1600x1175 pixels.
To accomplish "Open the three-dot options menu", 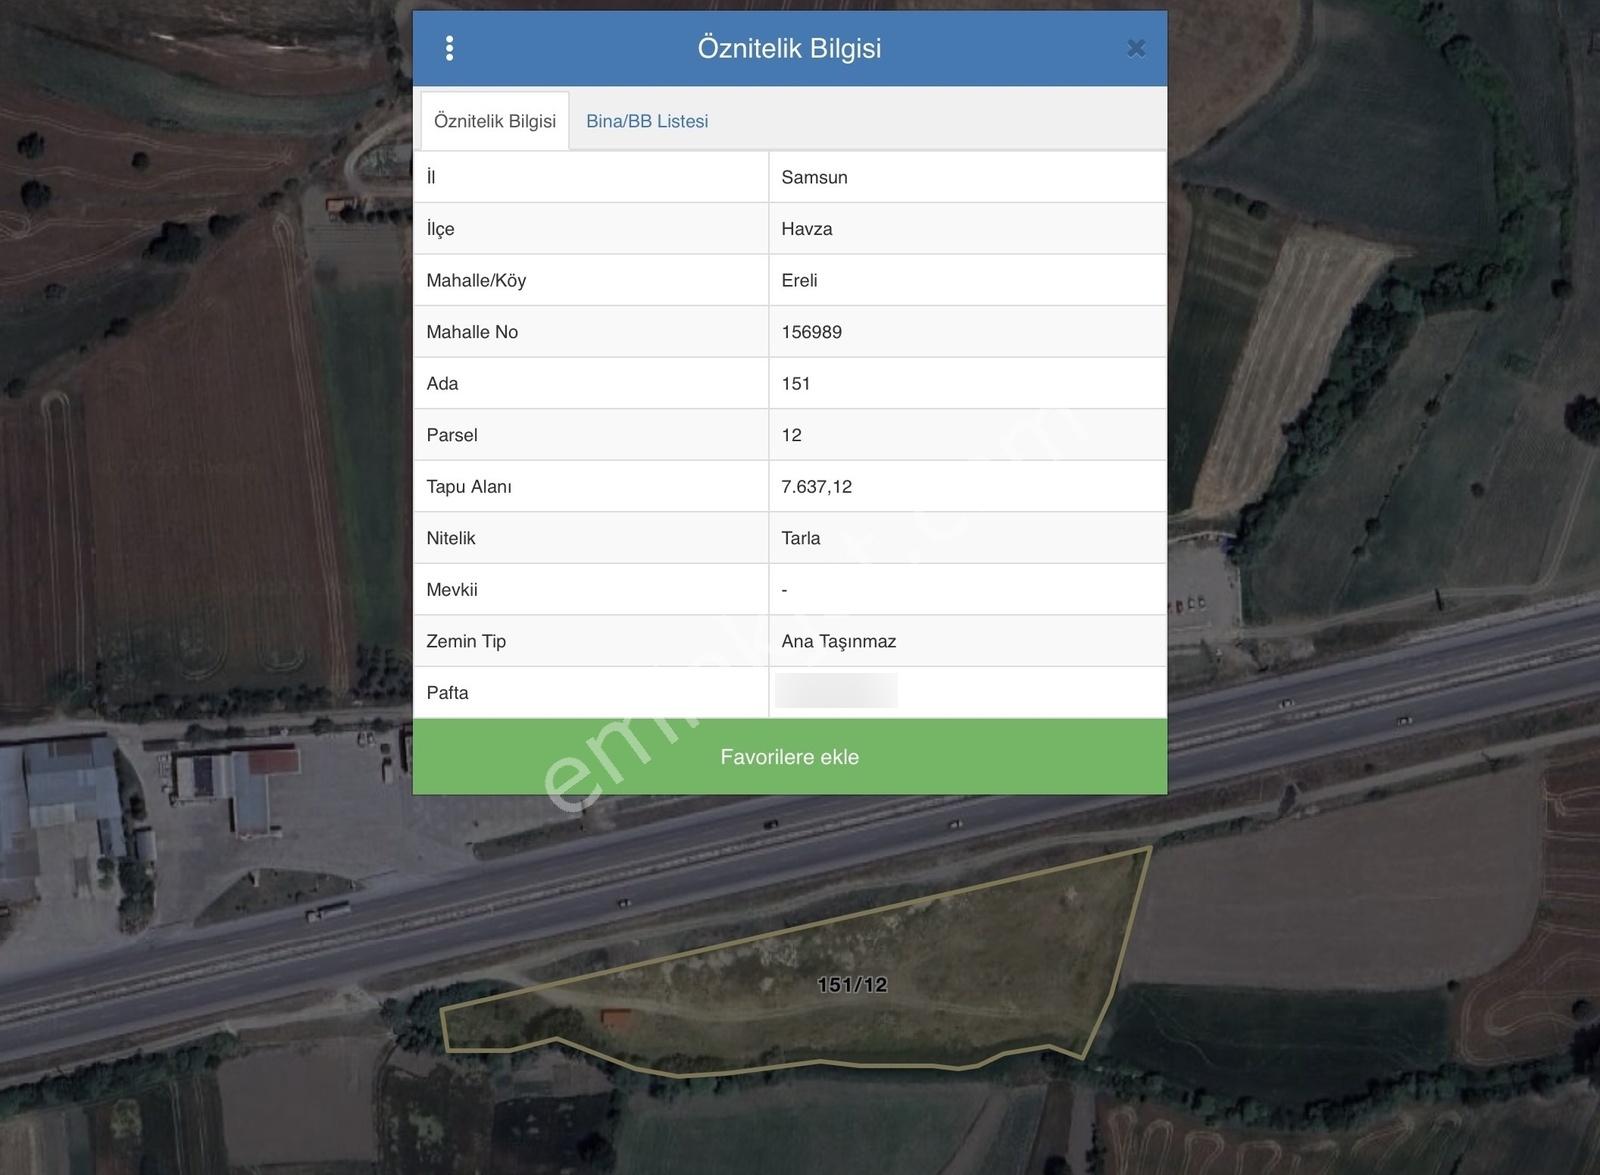I will [x=449, y=48].
